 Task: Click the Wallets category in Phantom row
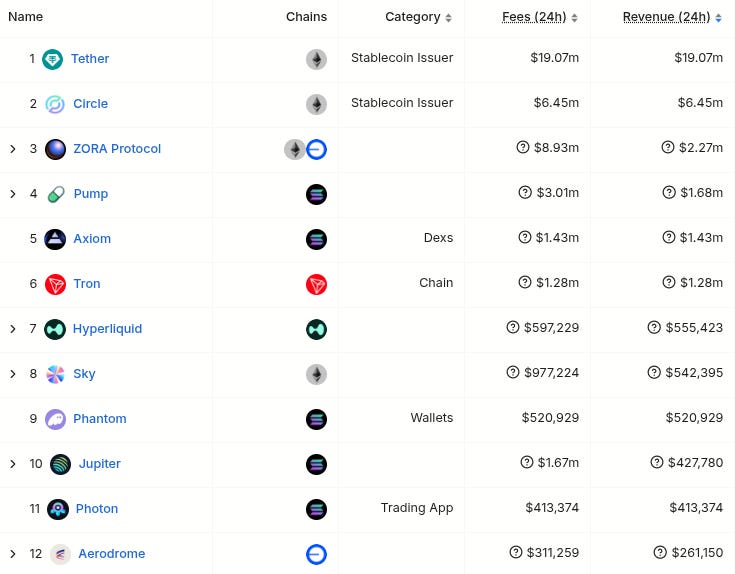(x=432, y=417)
